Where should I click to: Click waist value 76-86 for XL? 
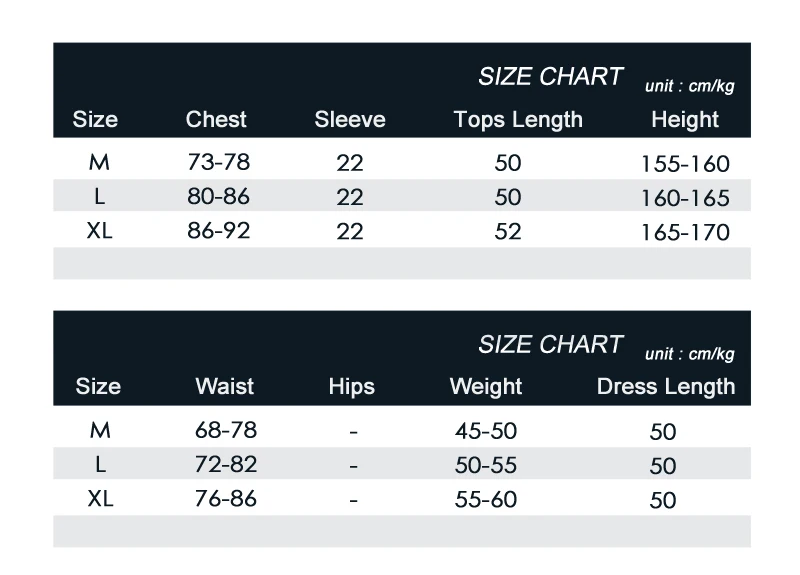[x=226, y=498]
